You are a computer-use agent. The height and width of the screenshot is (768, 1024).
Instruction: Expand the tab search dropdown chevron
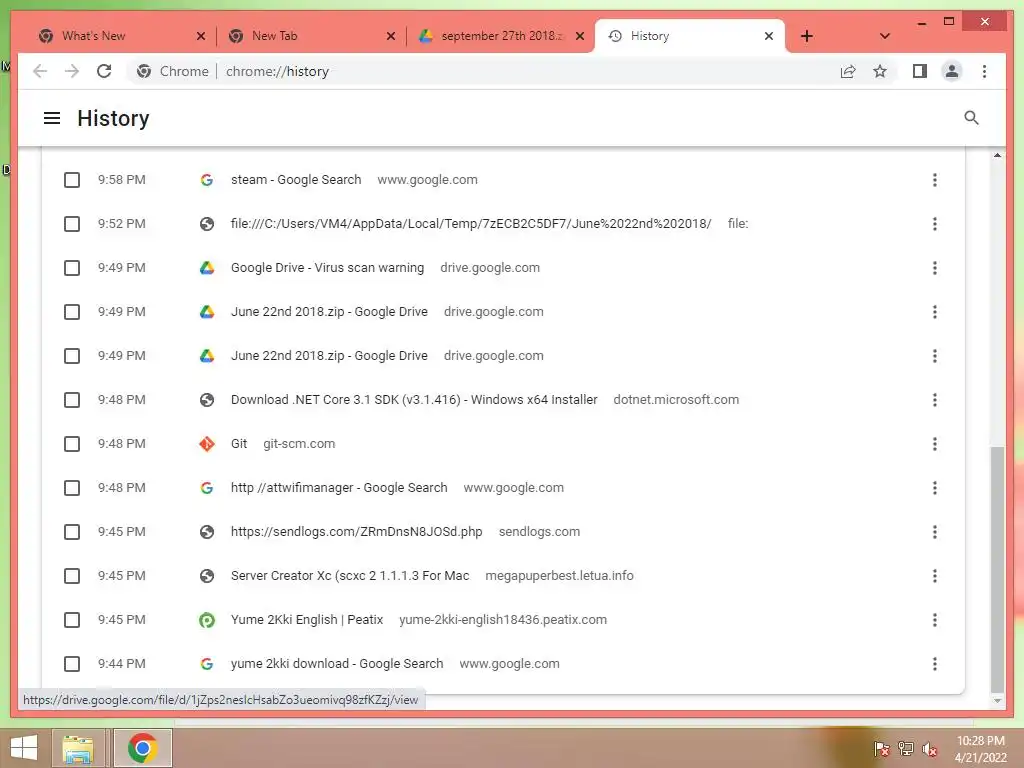click(x=885, y=36)
